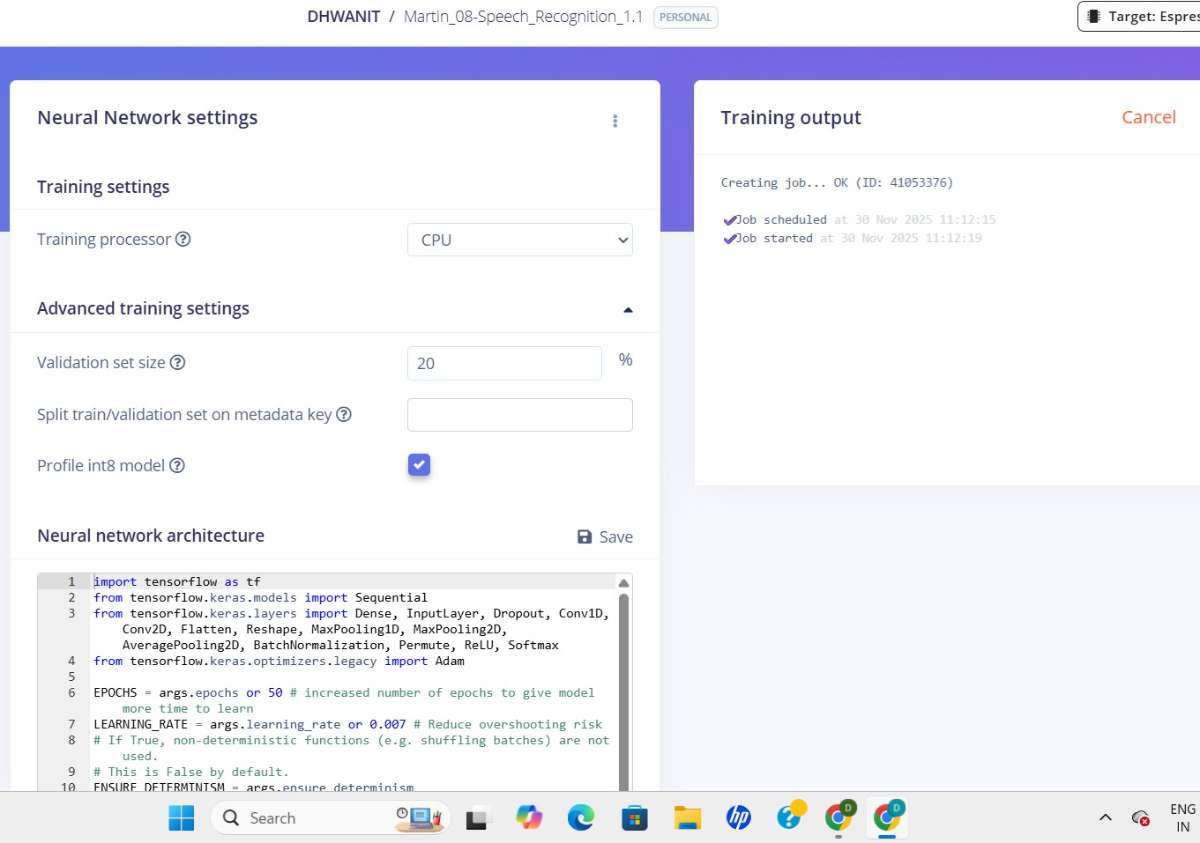Image resolution: width=1200 pixels, height=843 pixels.
Task: Open Microsoft Edge from the taskbar
Action: pos(581,818)
